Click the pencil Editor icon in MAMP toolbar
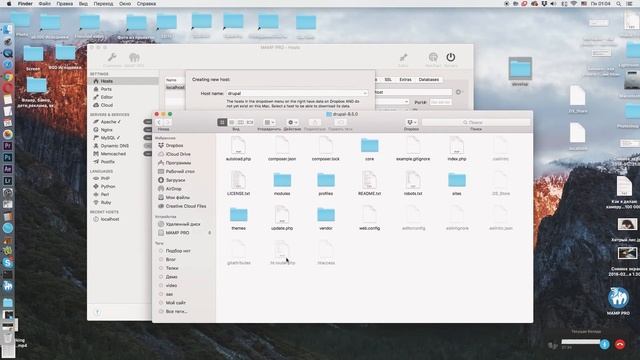This screenshot has height=360, width=640. tap(403, 58)
